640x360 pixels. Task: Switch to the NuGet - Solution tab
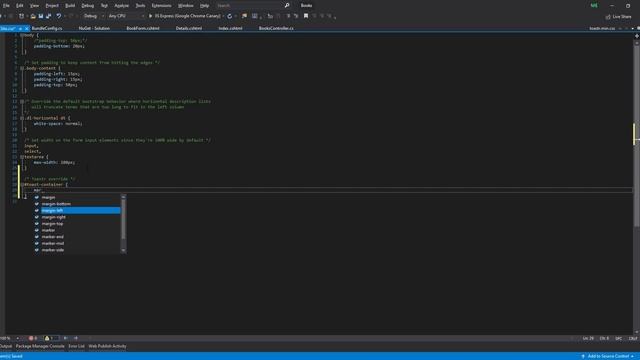click(94, 29)
